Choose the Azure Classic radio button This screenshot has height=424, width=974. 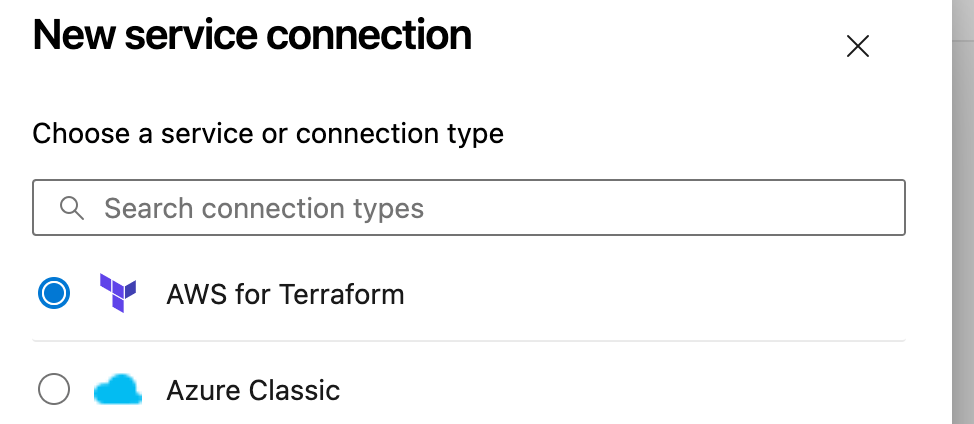(54, 389)
